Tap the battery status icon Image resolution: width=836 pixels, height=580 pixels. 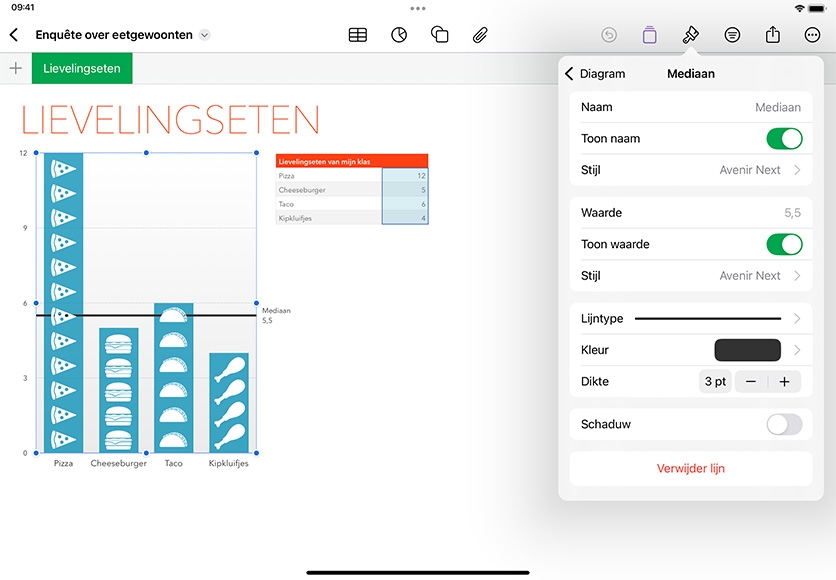click(x=817, y=8)
